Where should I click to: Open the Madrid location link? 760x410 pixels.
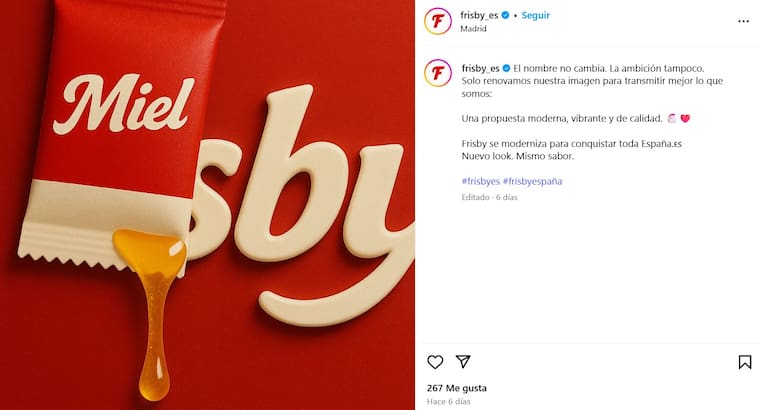[x=473, y=29]
